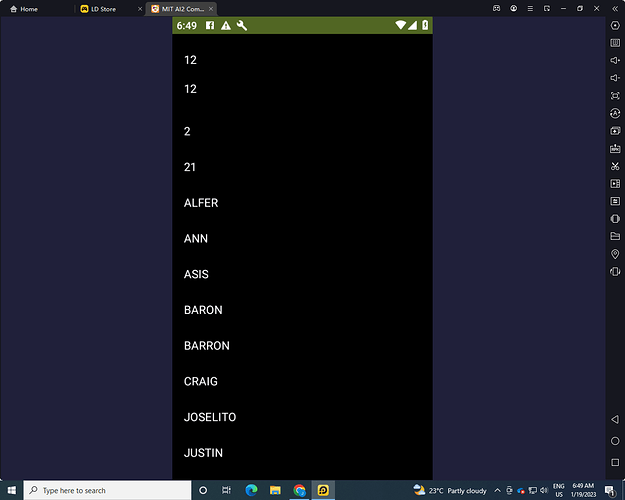Select the second '12' list item

tap(302, 89)
